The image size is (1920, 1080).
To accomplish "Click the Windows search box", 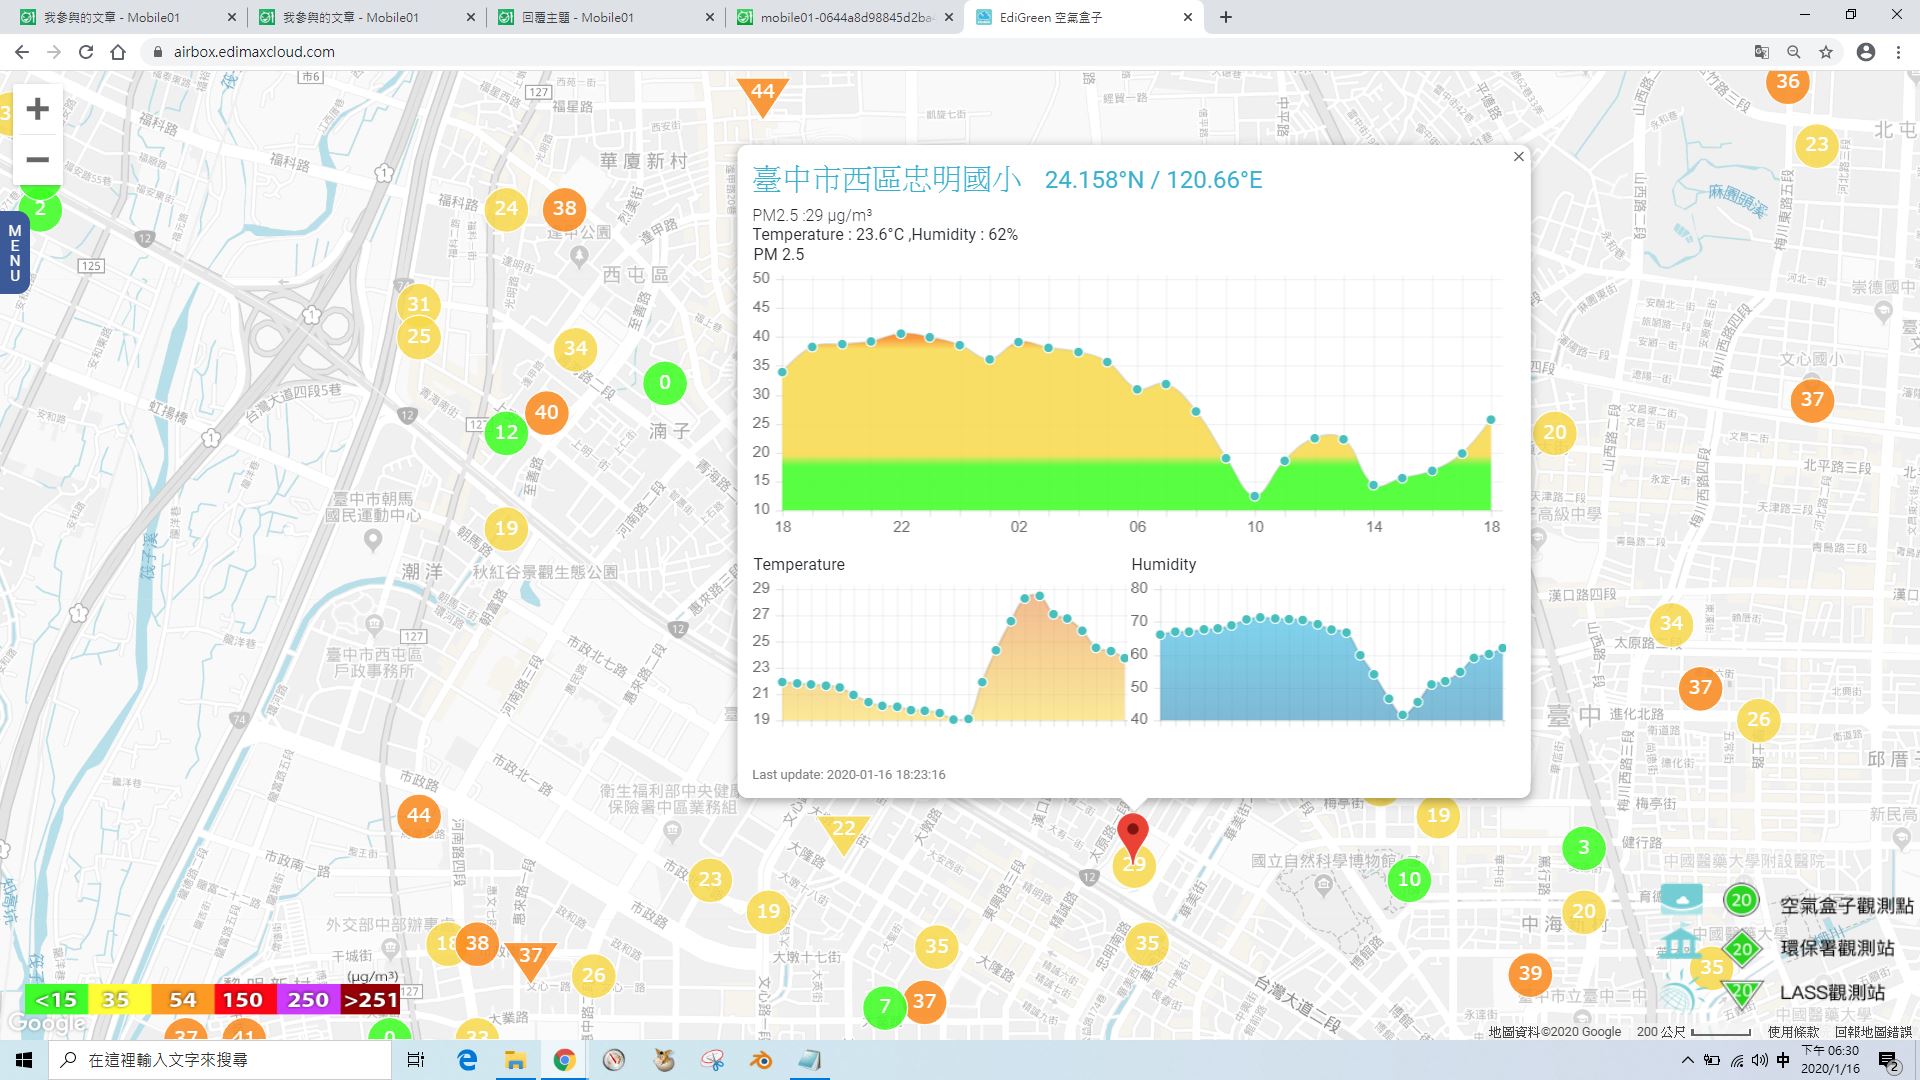I will [220, 1060].
